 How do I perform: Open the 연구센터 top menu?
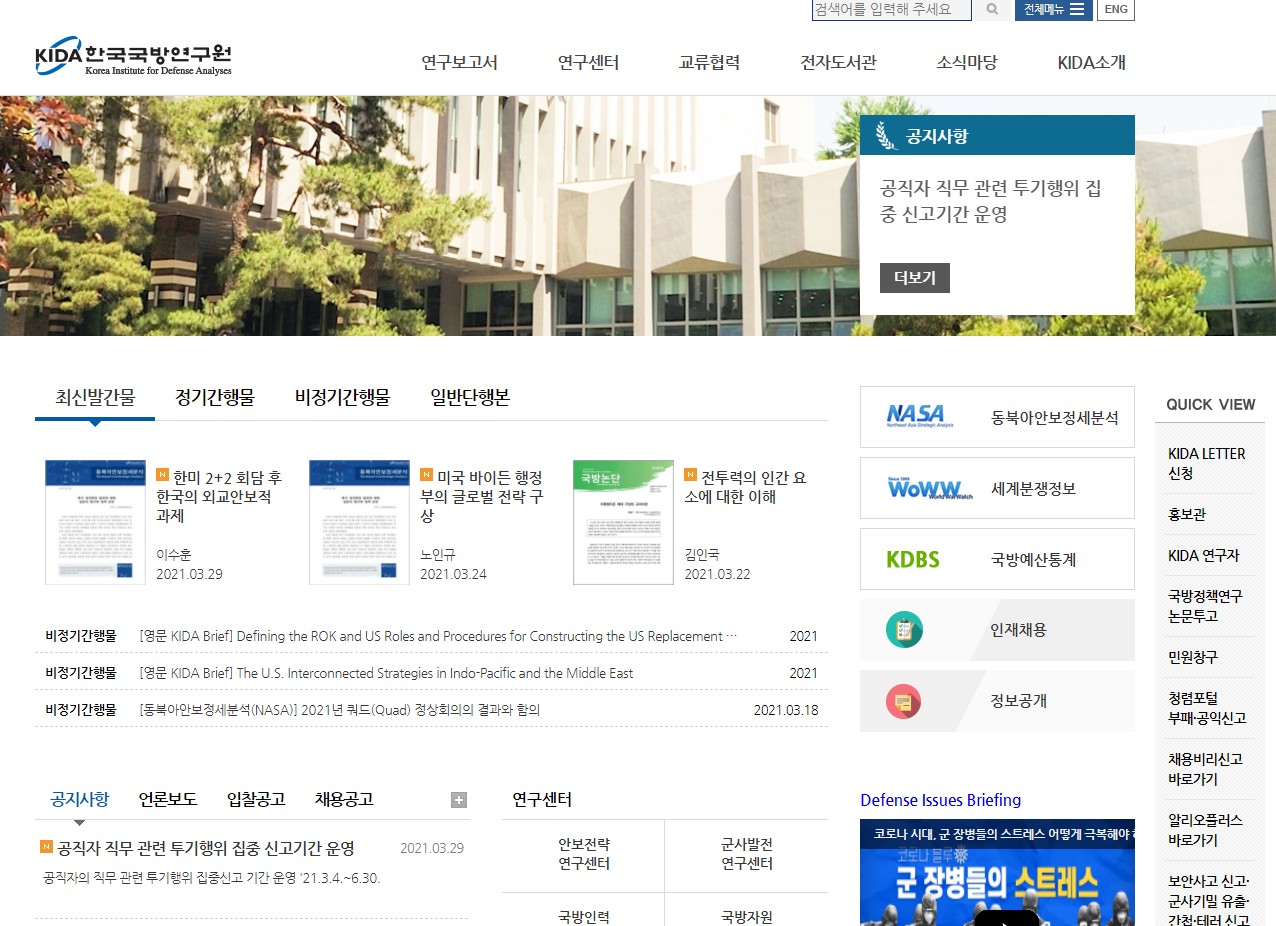tap(588, 62)
